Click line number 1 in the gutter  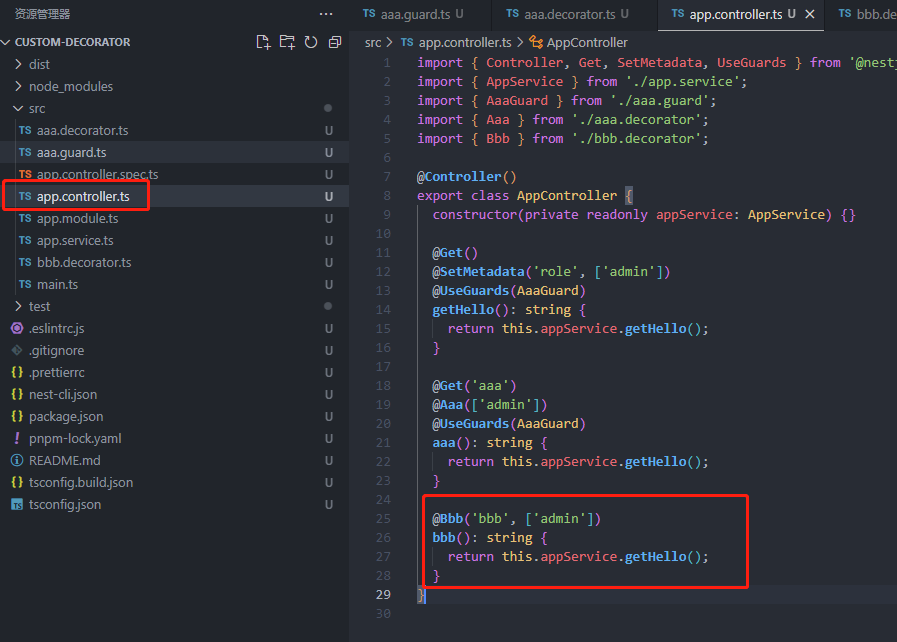tap(387, 62)
